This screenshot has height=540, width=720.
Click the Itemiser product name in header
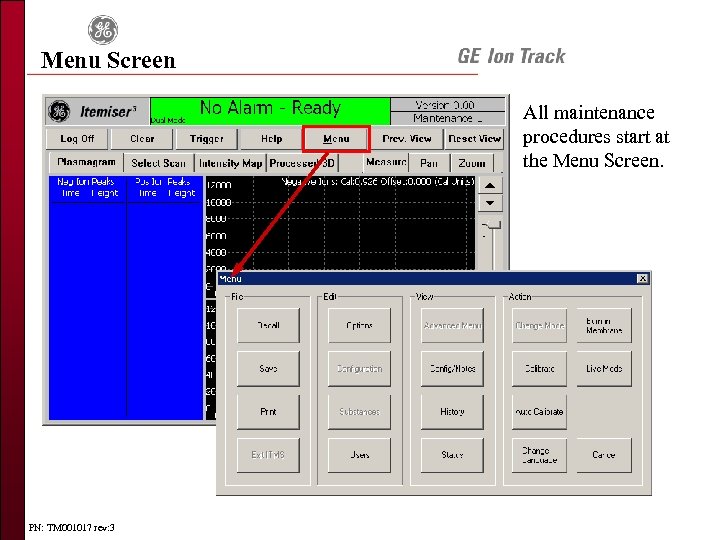[108, 111]
